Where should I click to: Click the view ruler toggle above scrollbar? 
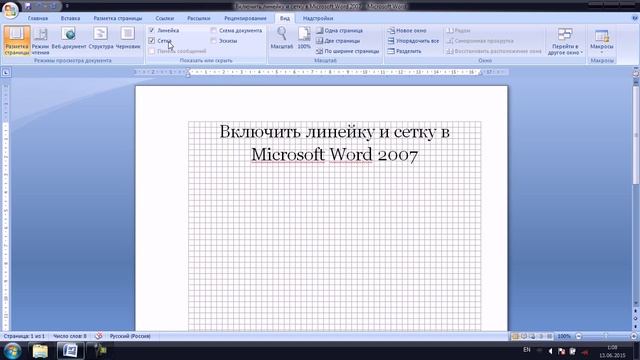[x=636, y=73]
